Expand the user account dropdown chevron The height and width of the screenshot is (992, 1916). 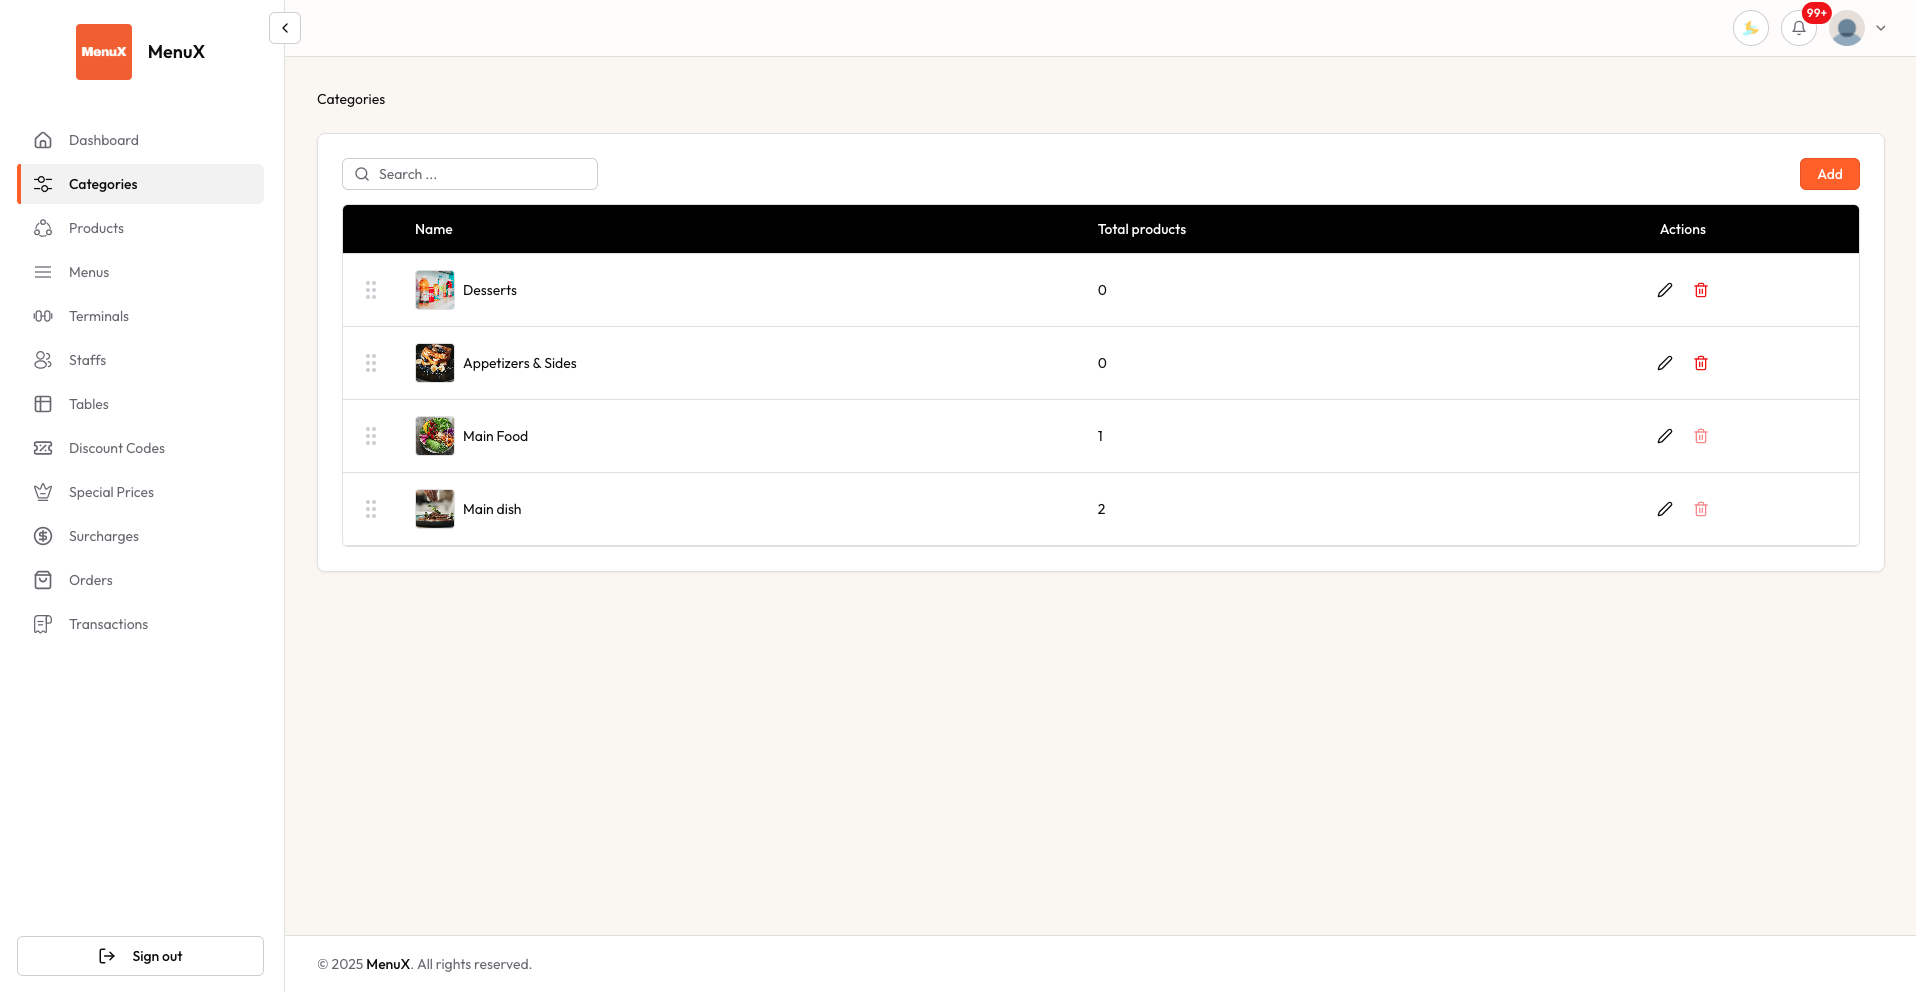click(1881, 28)
